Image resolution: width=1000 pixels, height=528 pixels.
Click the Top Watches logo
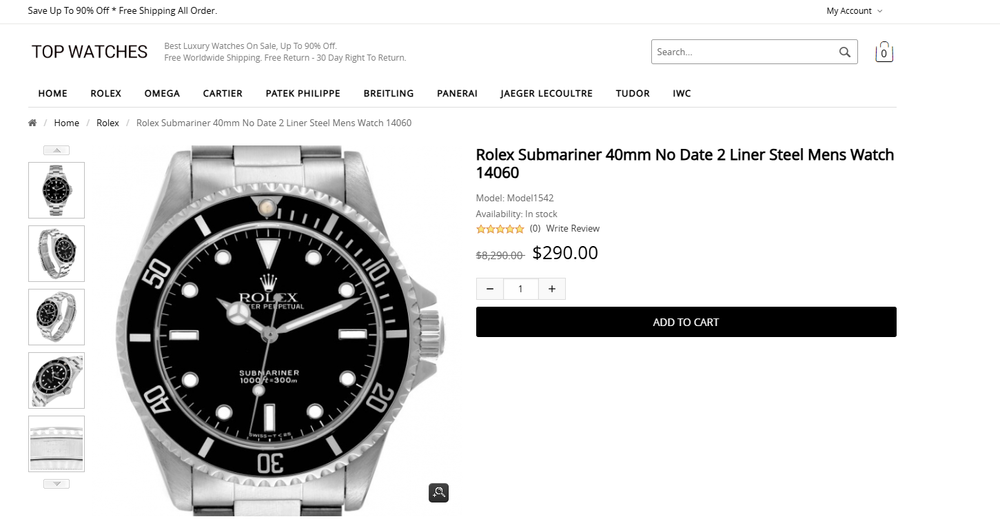[x=90, y=52]
